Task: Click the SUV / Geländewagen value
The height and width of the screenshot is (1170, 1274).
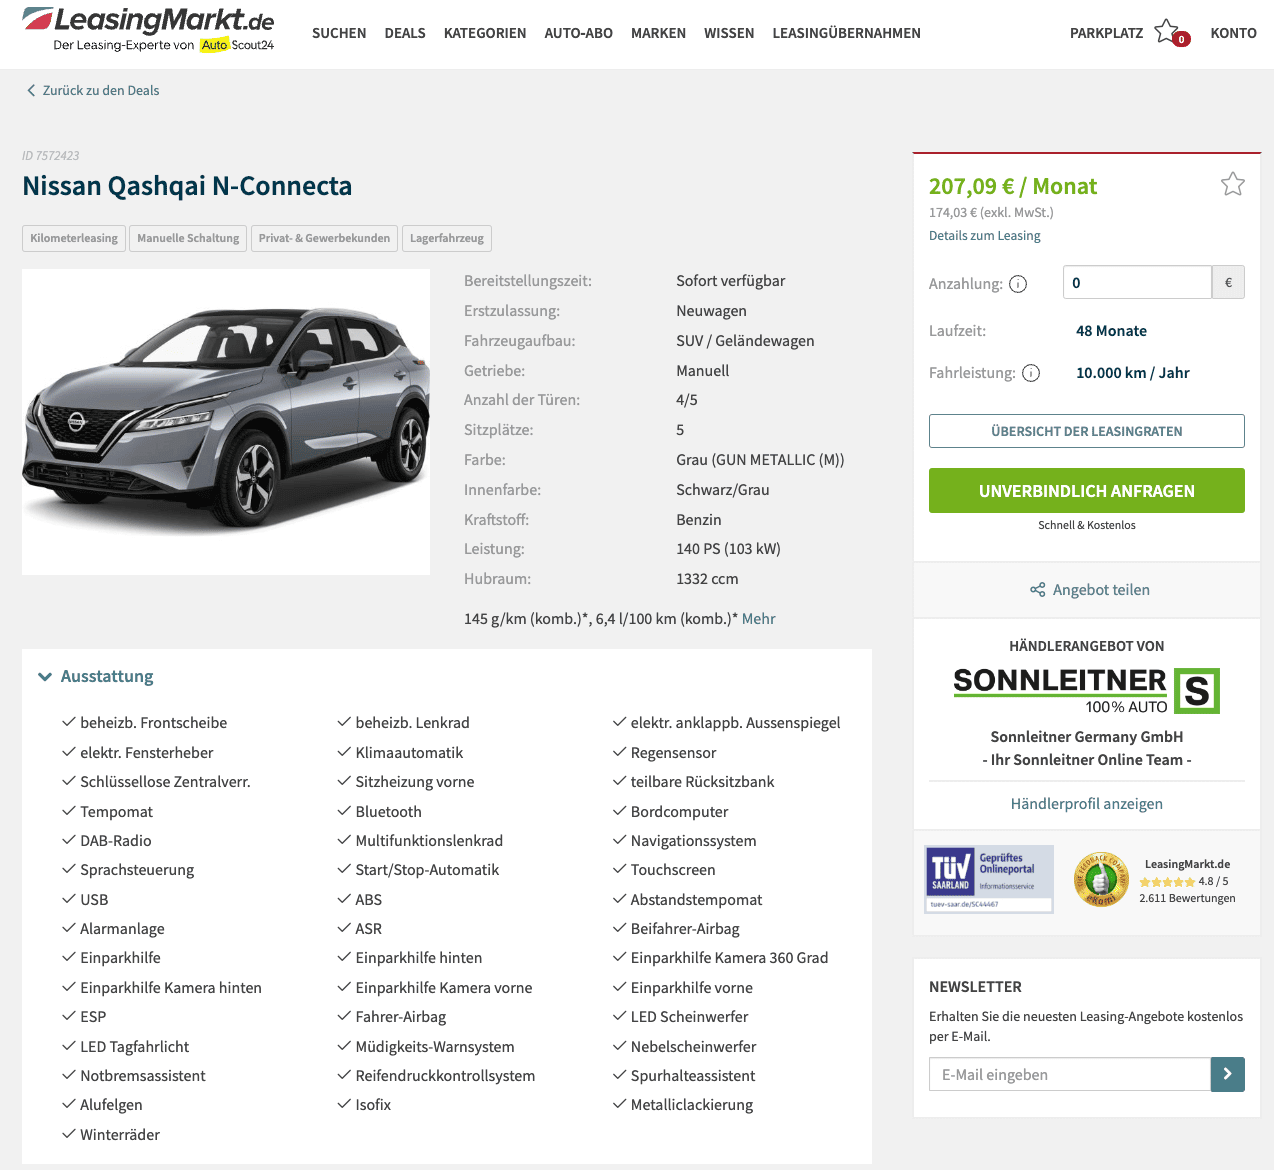Action: click(745, 341)
